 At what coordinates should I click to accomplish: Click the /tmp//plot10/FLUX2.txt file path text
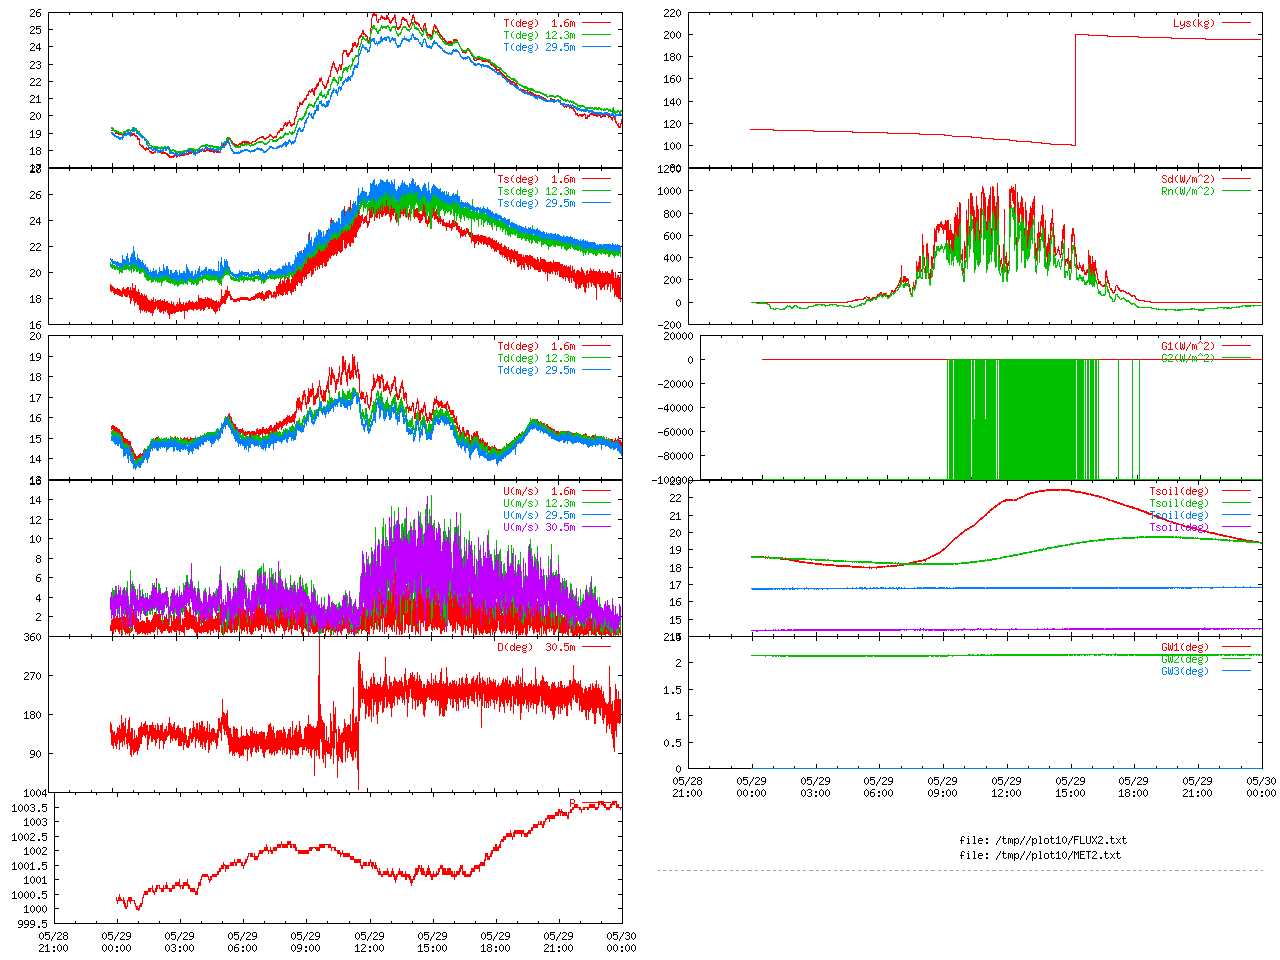tap(1042, 840)
